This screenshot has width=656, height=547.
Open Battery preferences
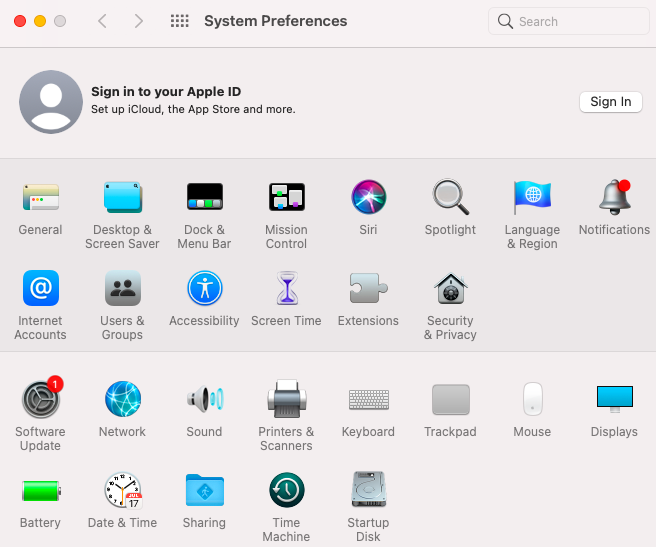click(x=41, y=491)
